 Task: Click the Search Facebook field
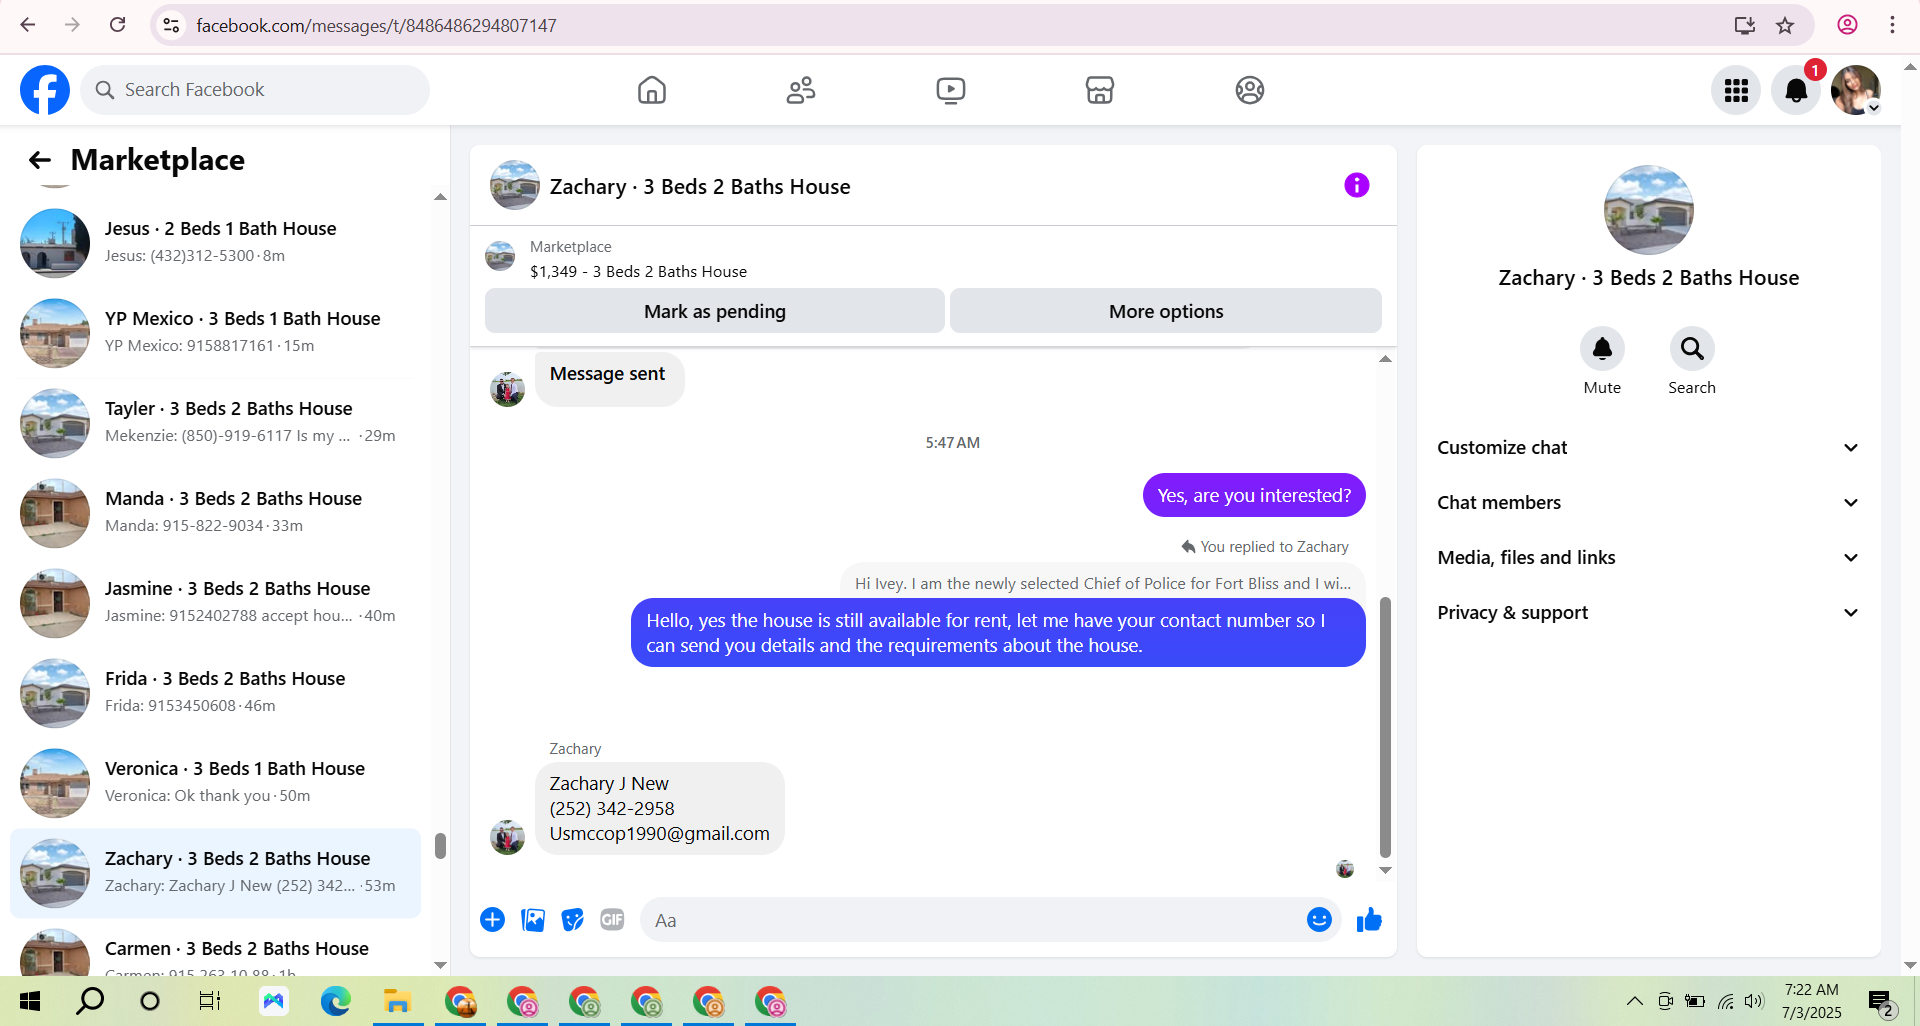pyautogui.click(x=255, y=90)
